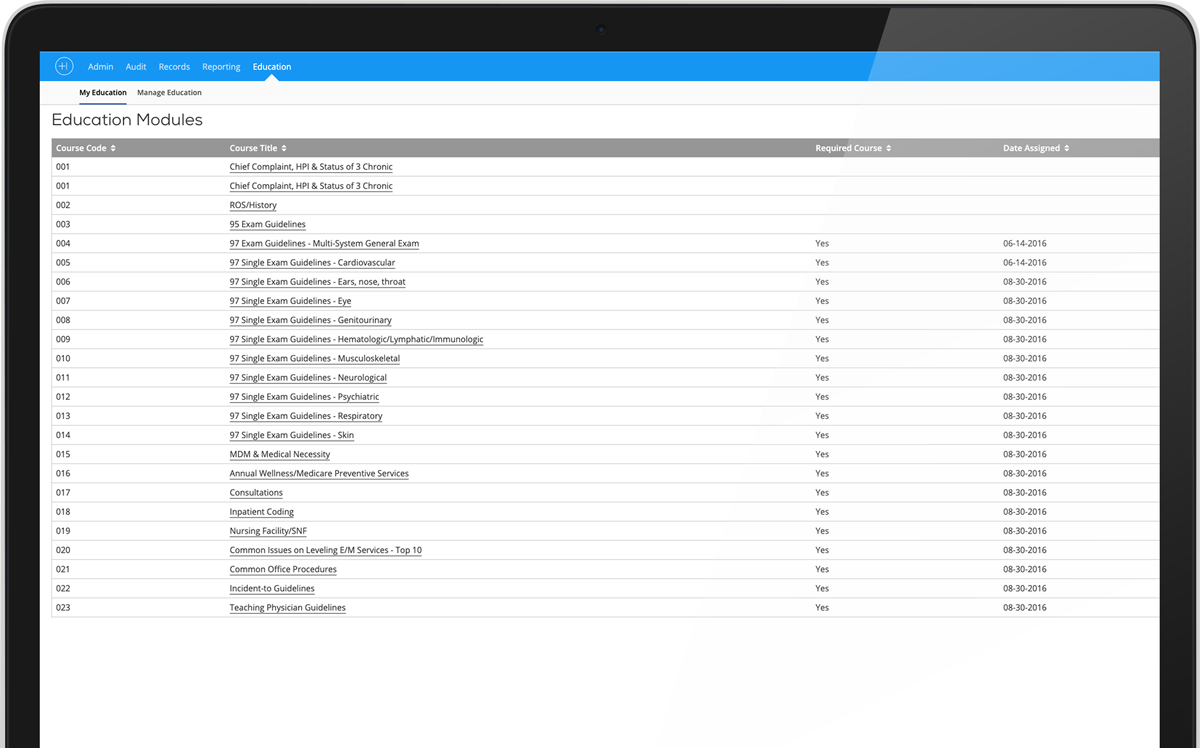
Task: Select the Education menu item
Action: coord(271,66)
